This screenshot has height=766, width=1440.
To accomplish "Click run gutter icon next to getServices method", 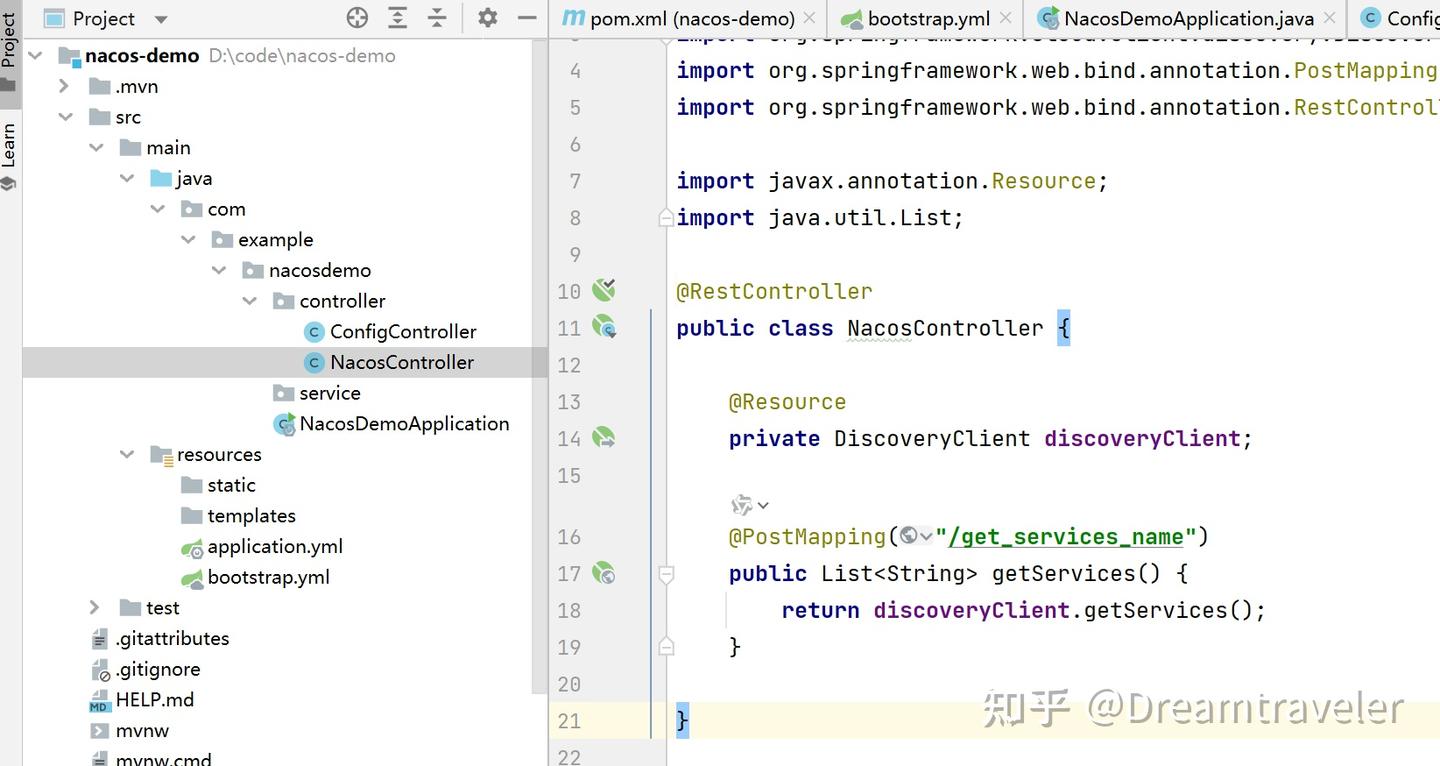I will click(604, 573).
